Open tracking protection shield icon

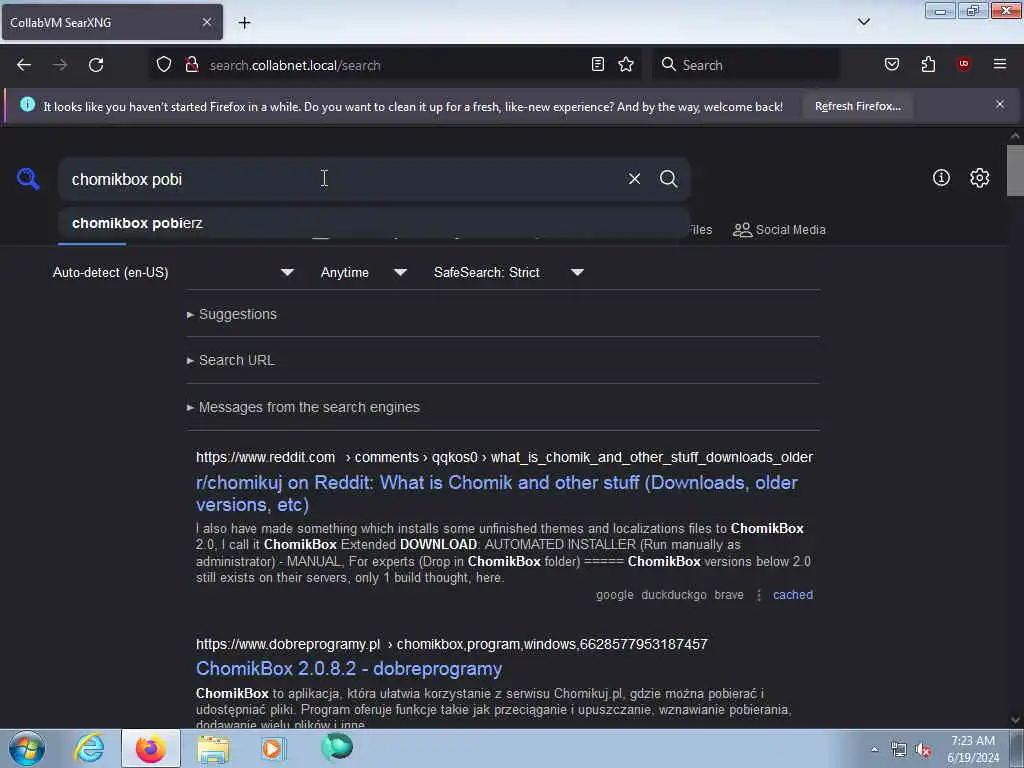(164, 65)
